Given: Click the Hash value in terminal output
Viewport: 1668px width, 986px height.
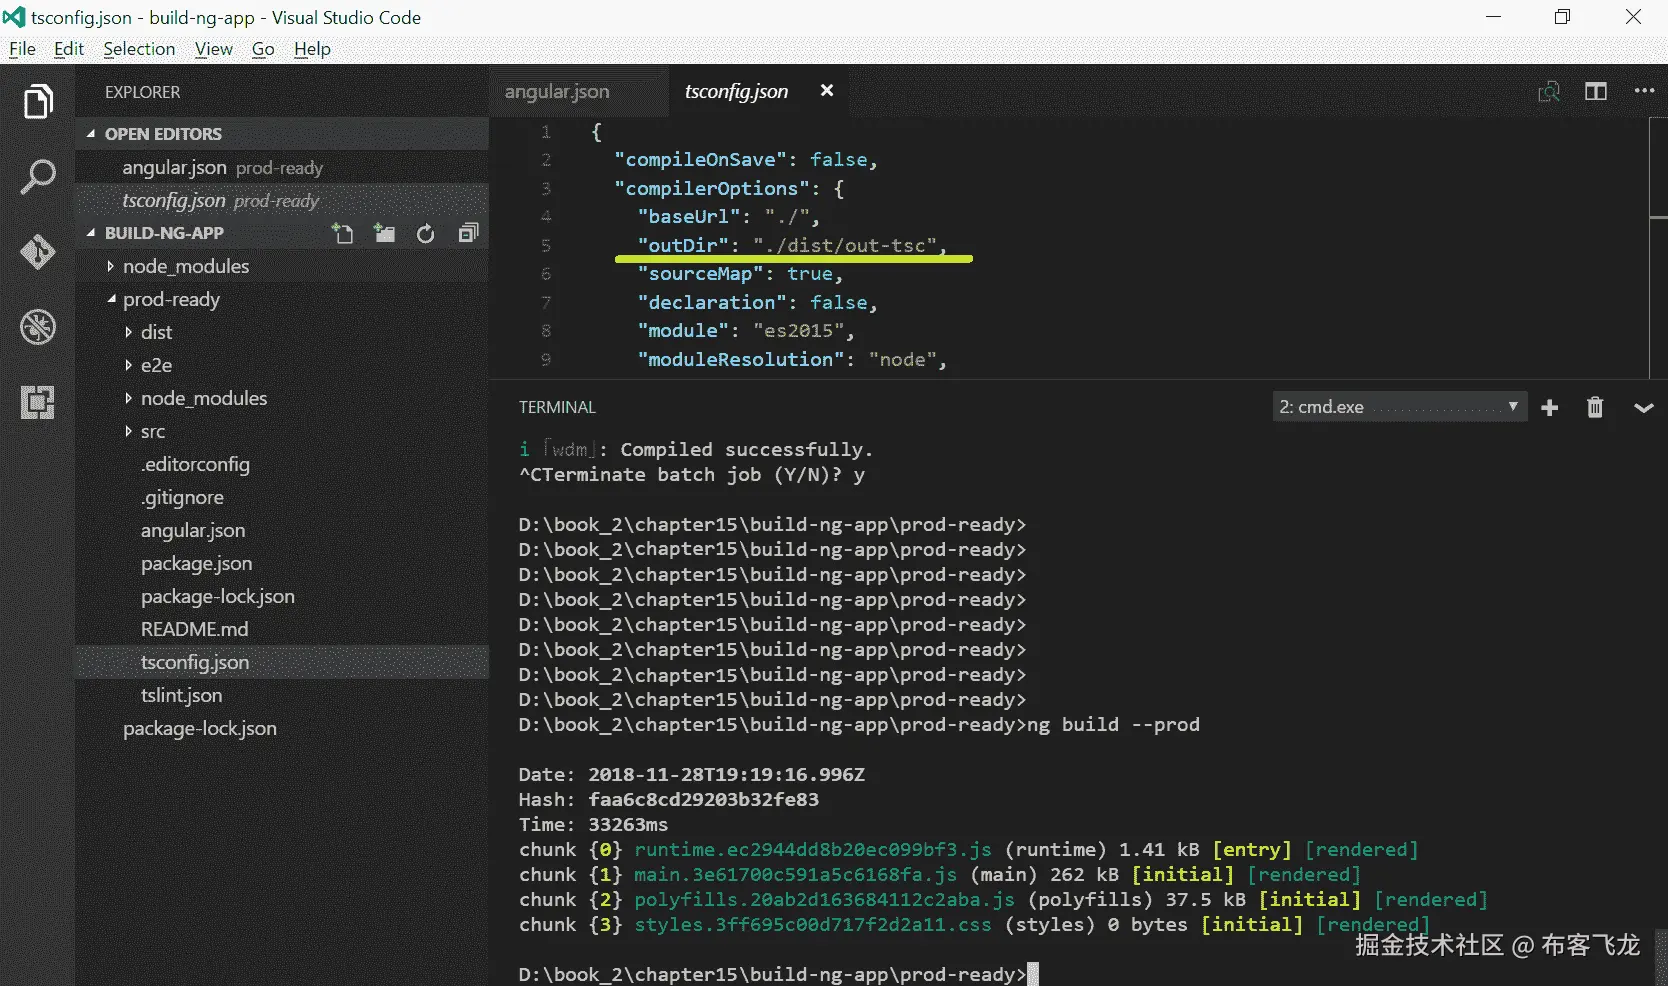Looking at the screenshot, I should coord(704,800).
